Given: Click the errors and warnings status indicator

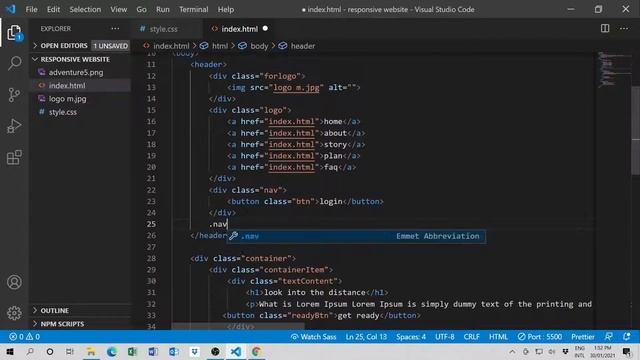Looking at the screenshot, I should (24, 337).
